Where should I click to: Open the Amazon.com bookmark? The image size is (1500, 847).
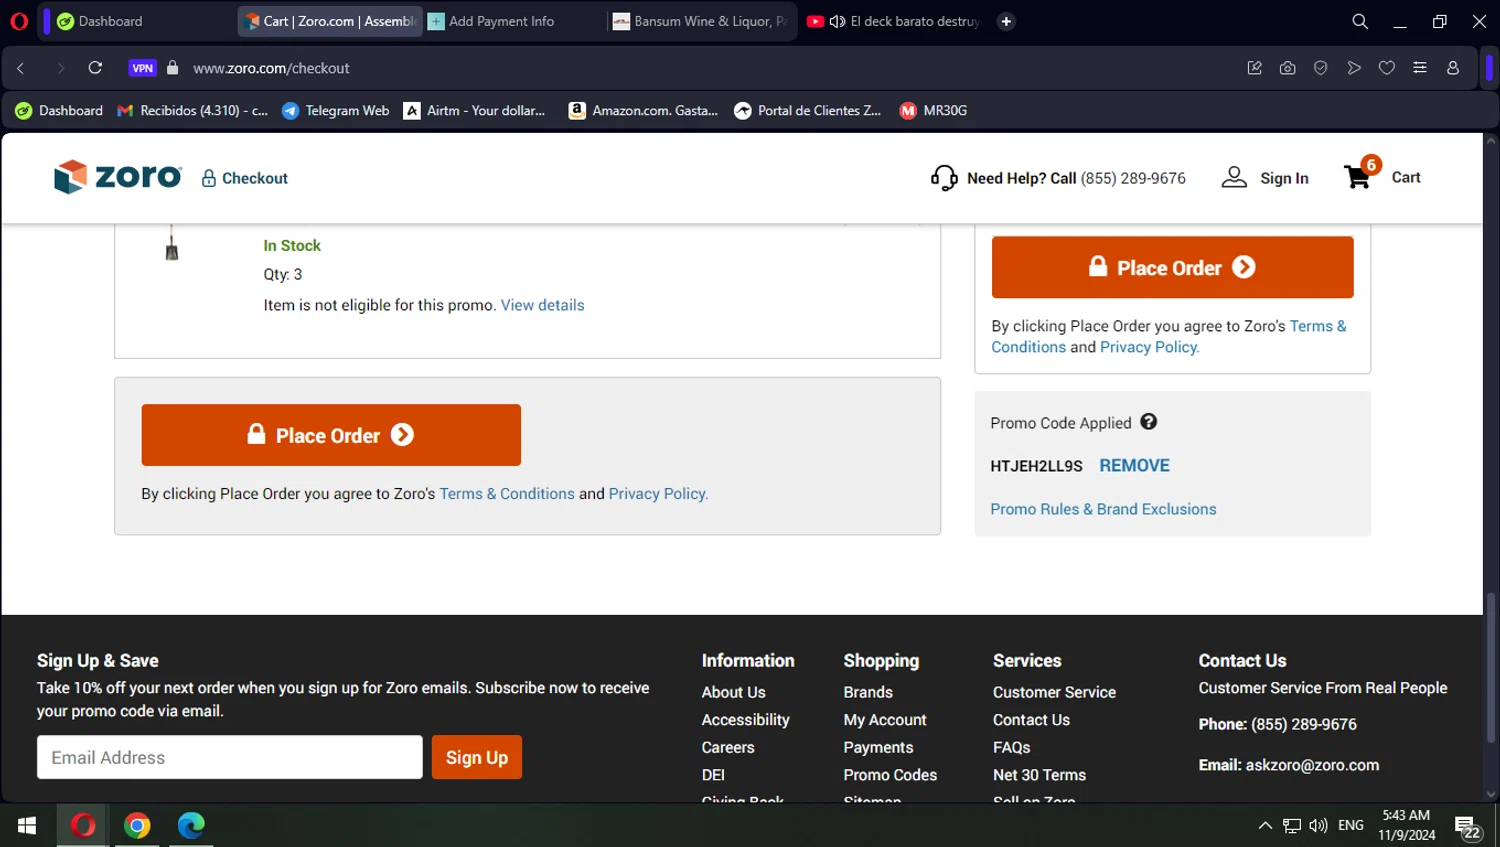(643, 110)
